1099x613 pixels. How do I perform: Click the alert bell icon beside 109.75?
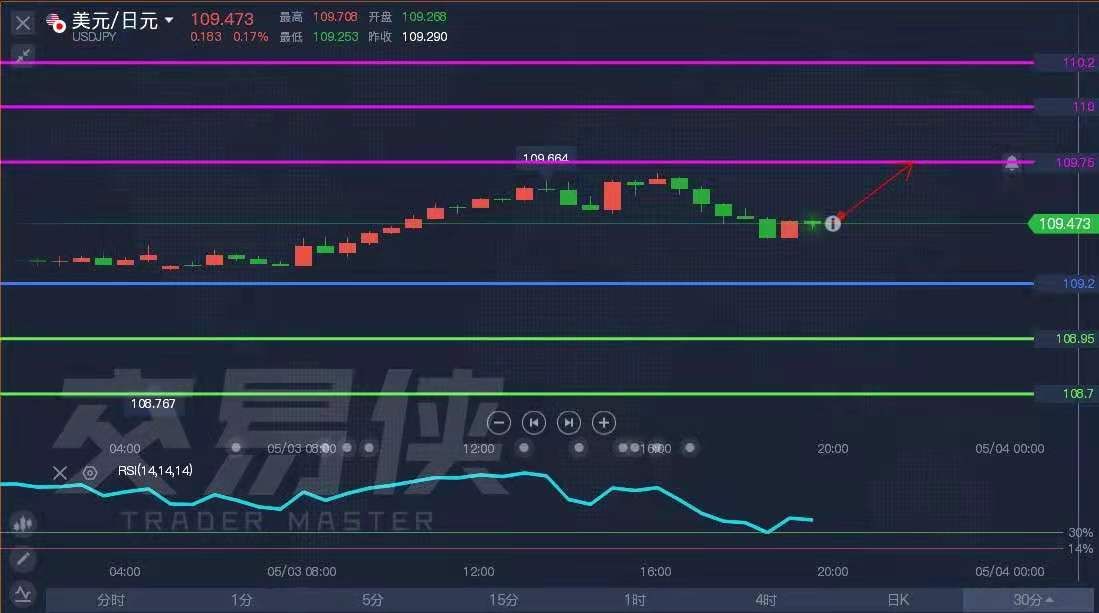1011,162
